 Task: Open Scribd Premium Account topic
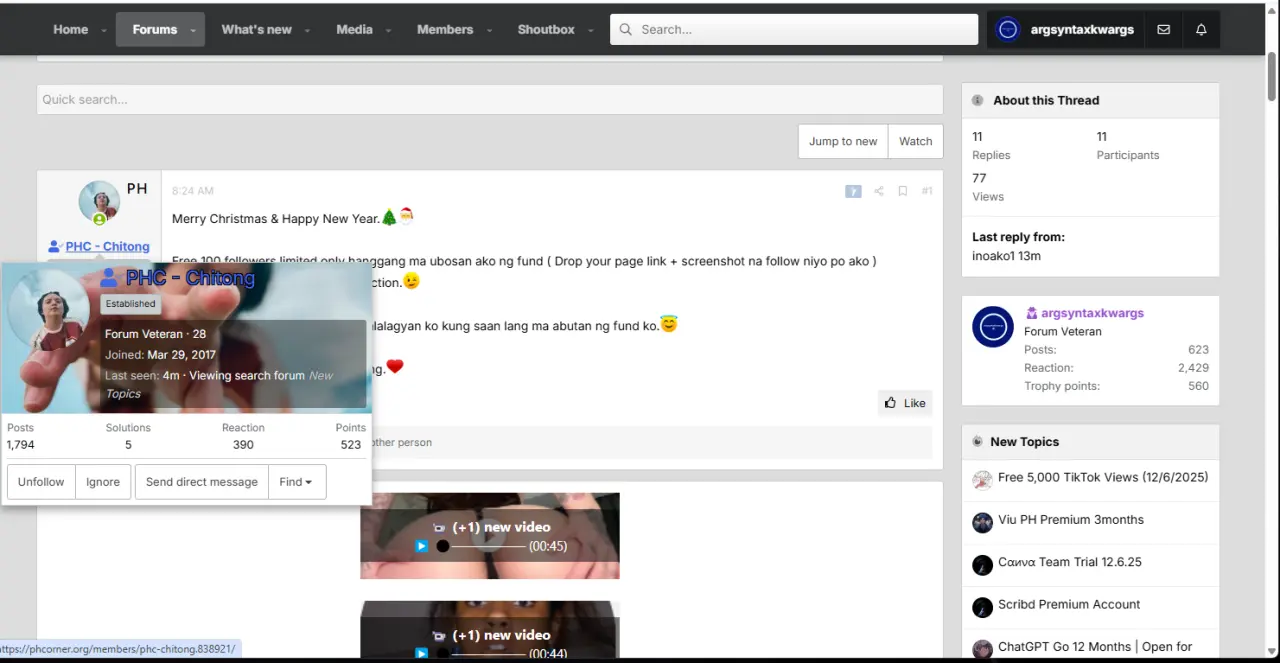(1069, 604)
